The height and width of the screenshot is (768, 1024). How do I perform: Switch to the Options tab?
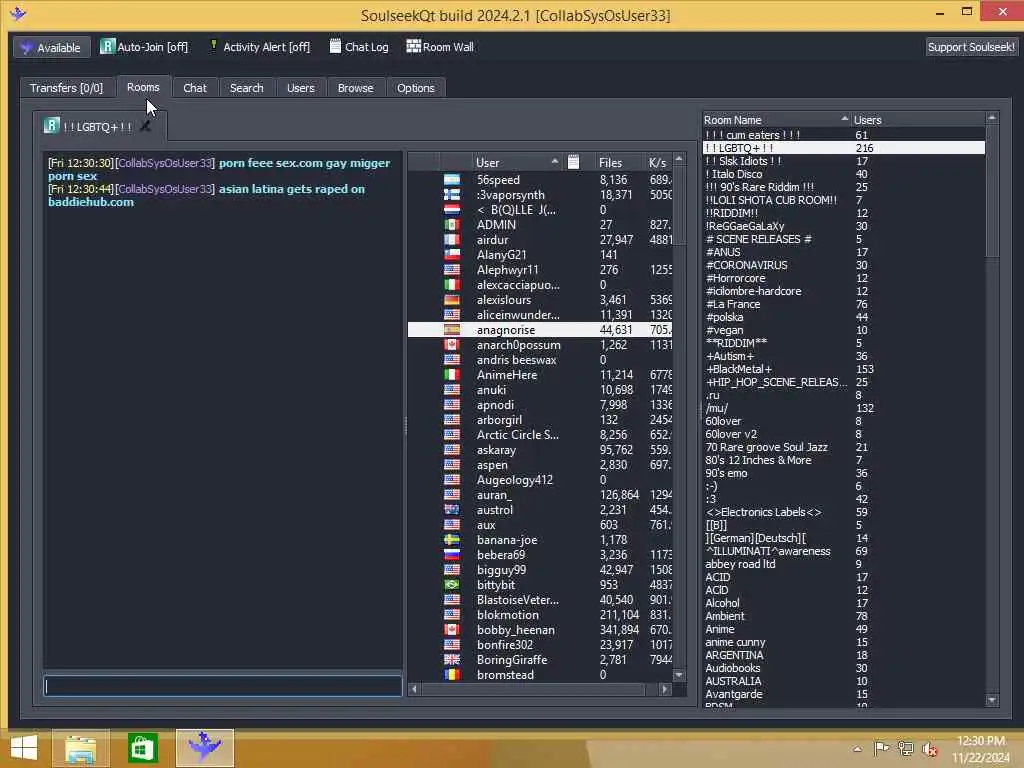(415, 88)
